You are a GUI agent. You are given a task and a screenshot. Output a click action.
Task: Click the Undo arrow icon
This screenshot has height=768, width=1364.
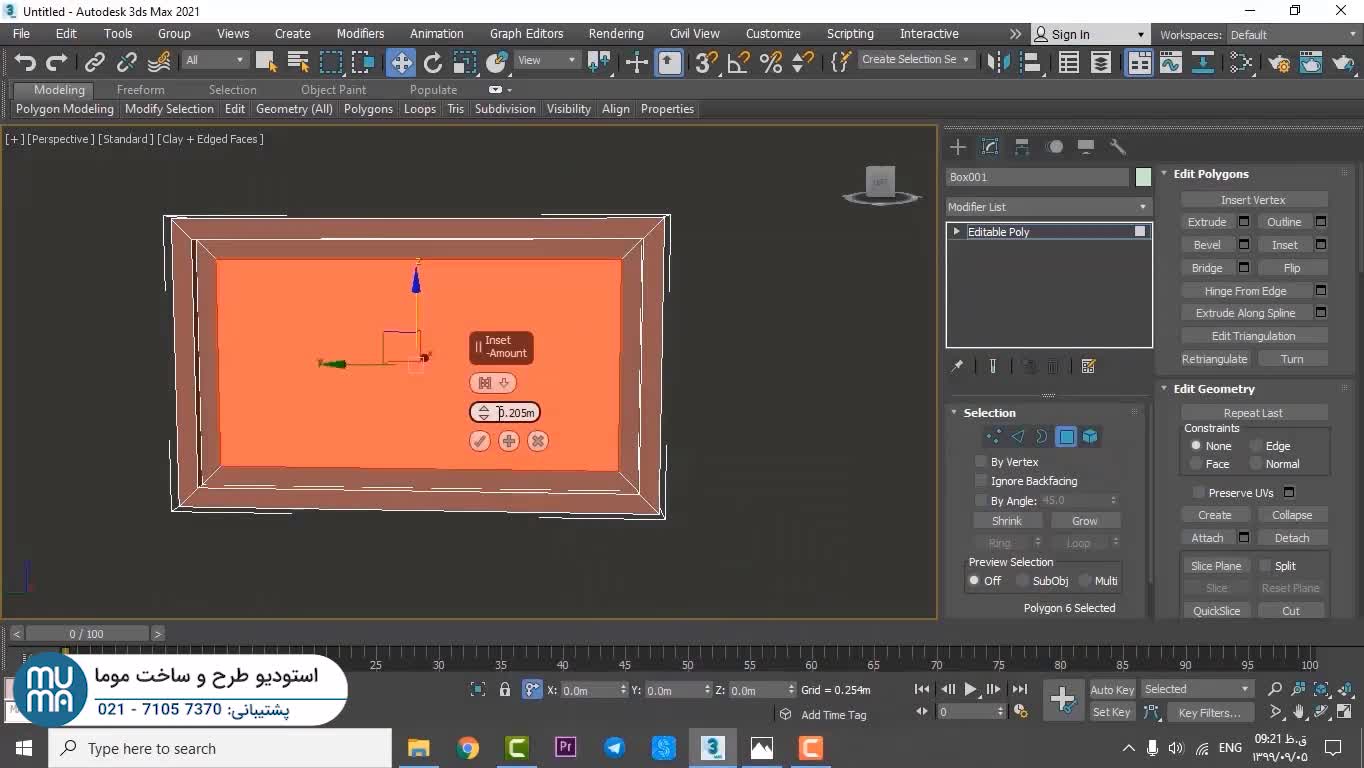pyautogui.click(x=25, y=63)
